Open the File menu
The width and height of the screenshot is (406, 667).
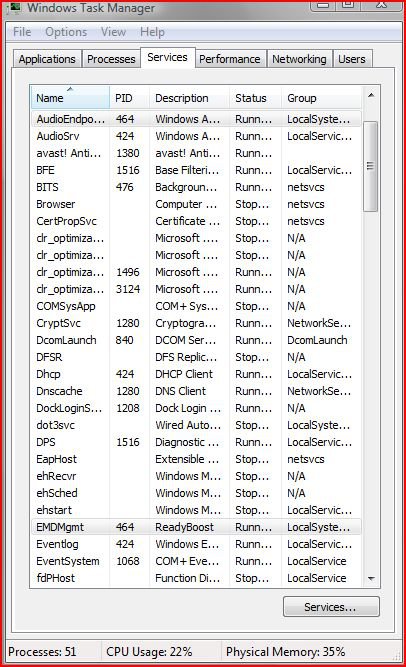(x=22, y=32)
